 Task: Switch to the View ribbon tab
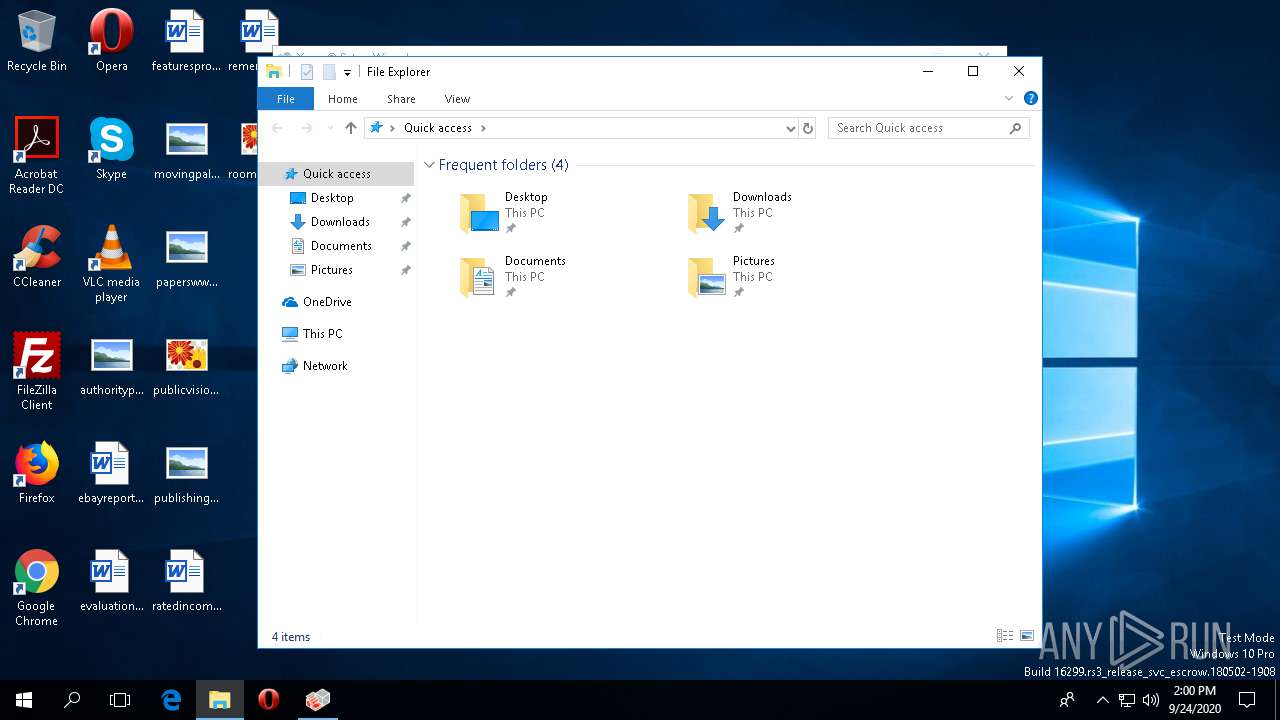[x=457, y=99]
